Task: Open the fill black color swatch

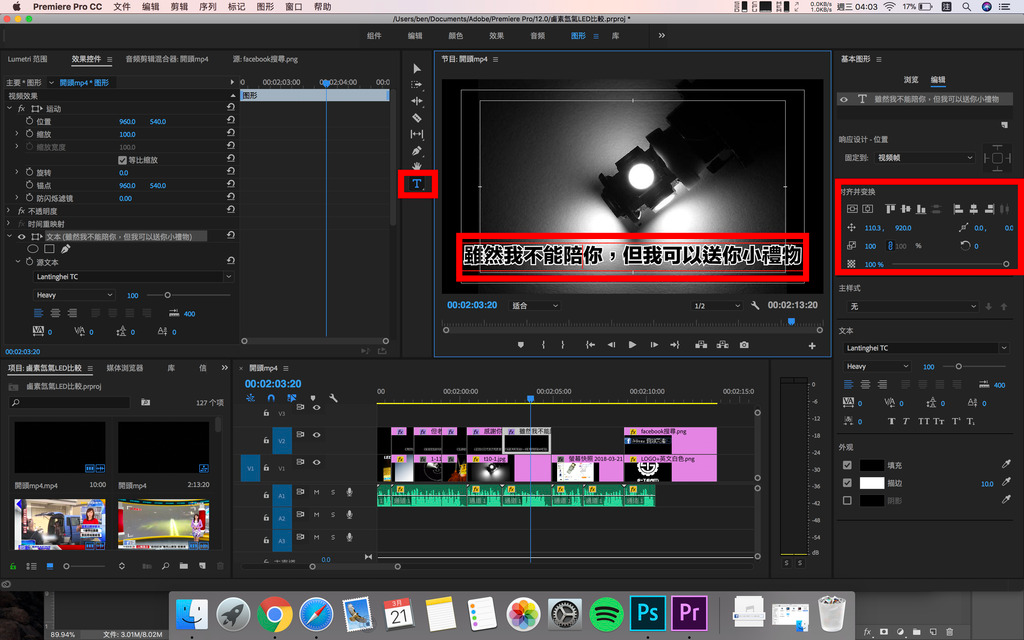Action: [871, 465]
